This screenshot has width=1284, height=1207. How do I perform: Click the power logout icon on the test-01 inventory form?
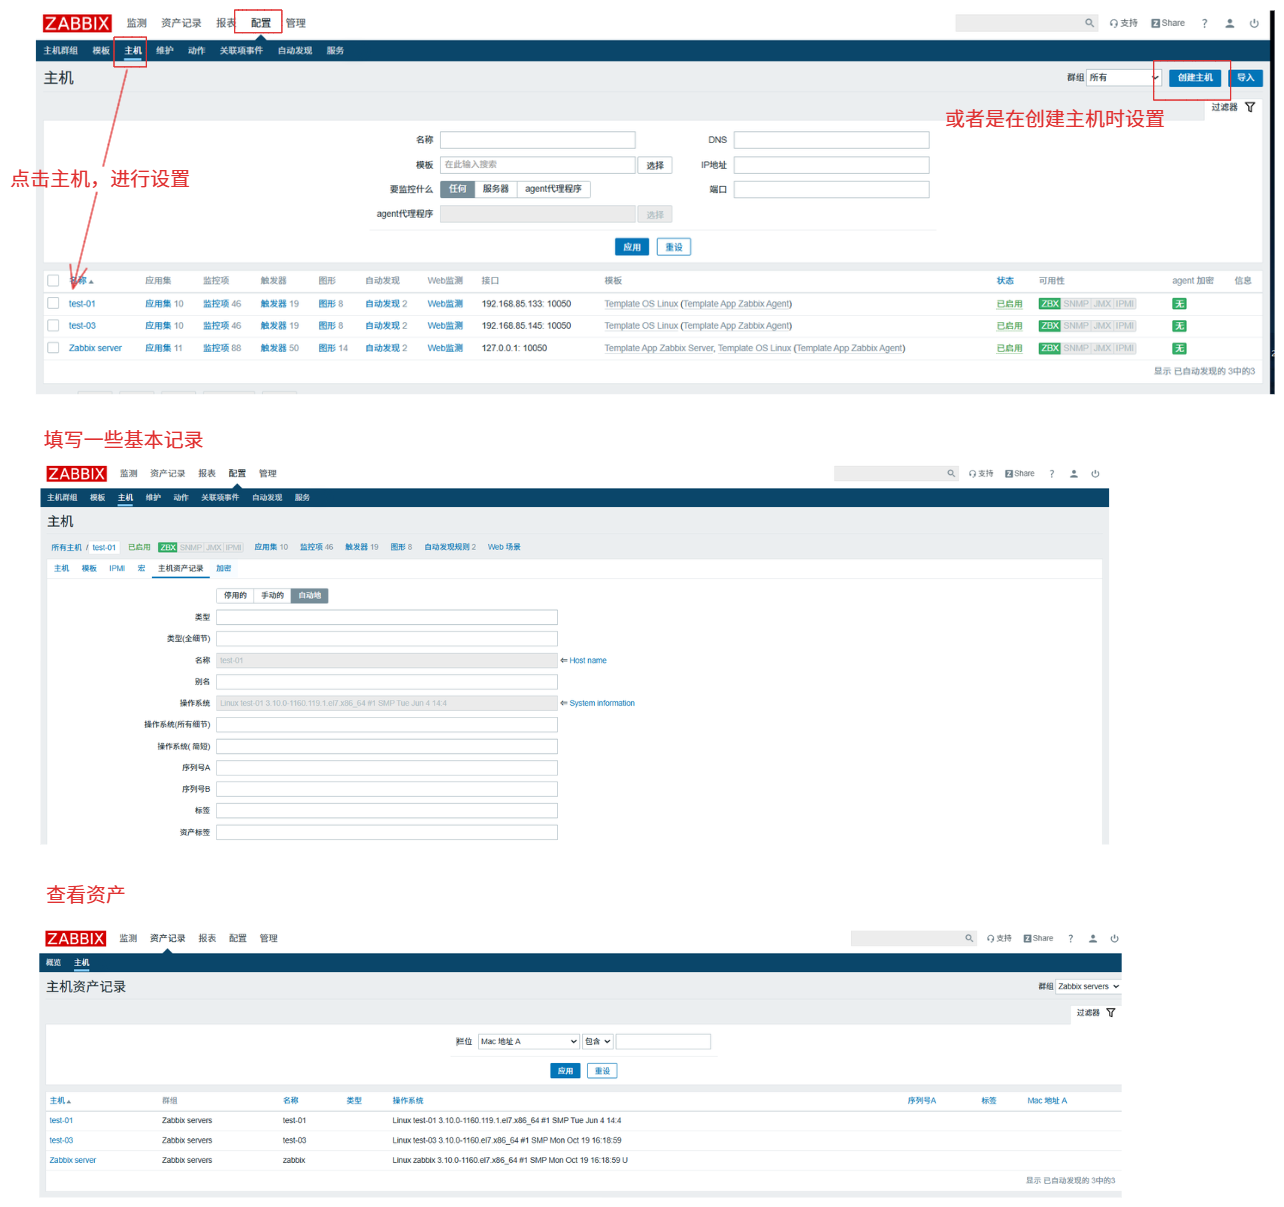(x=1095, y=474)
